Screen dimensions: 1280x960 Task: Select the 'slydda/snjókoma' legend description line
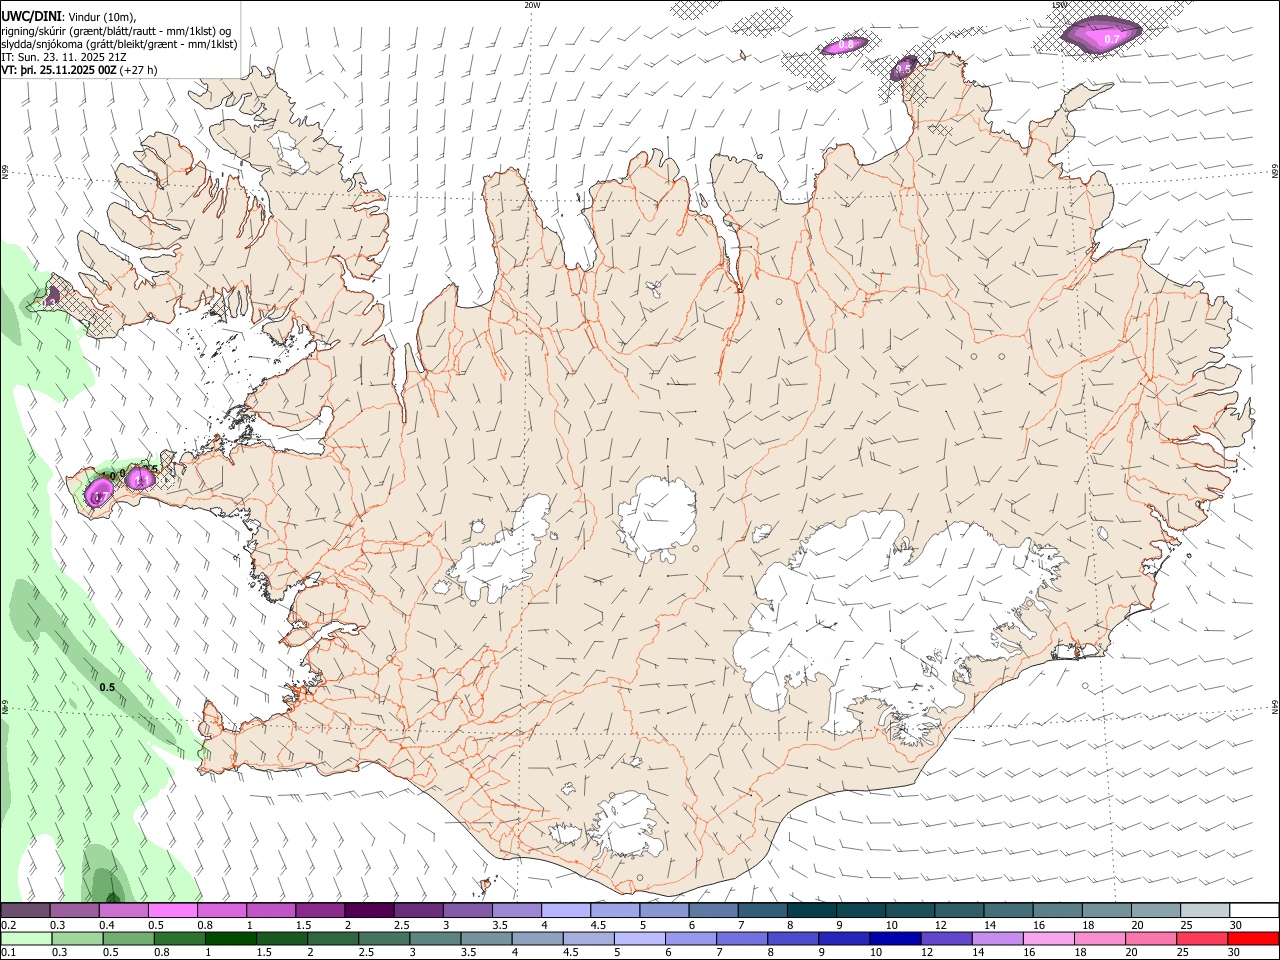[x=119, y=44]
